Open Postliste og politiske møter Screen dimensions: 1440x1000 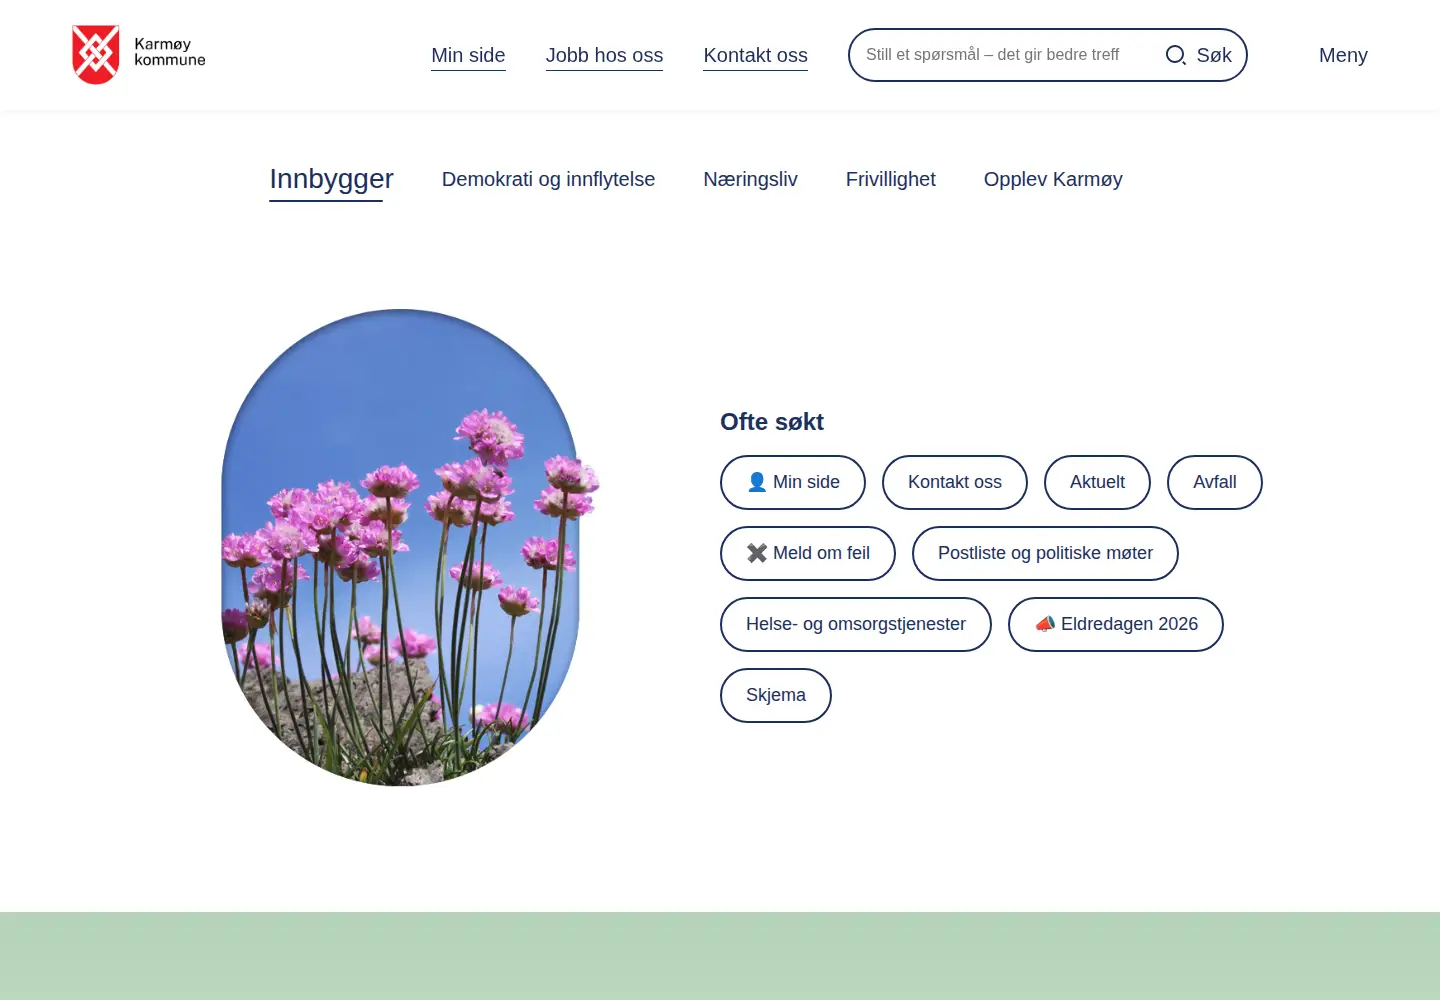(x=1045, y=553)
